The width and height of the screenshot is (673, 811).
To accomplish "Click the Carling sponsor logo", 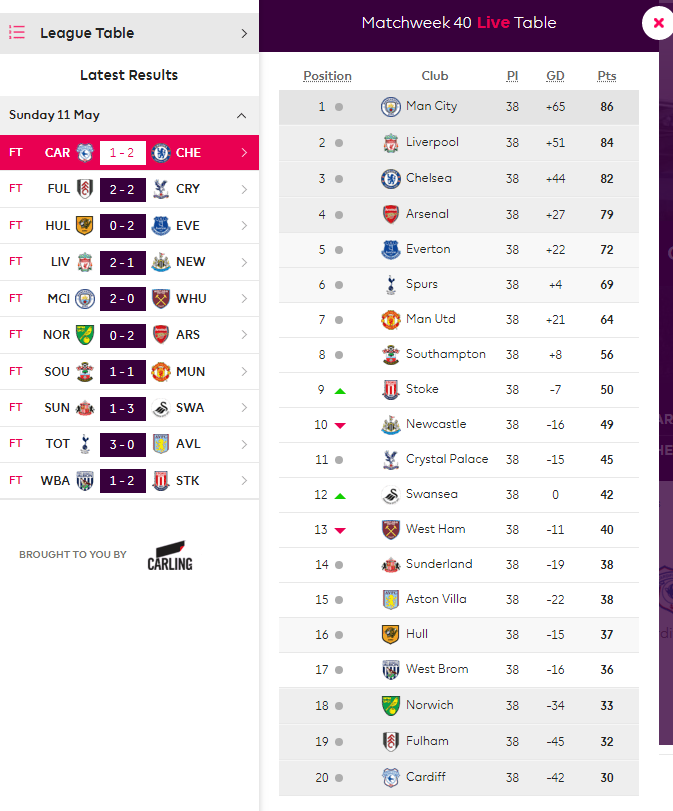I will 170,555.
